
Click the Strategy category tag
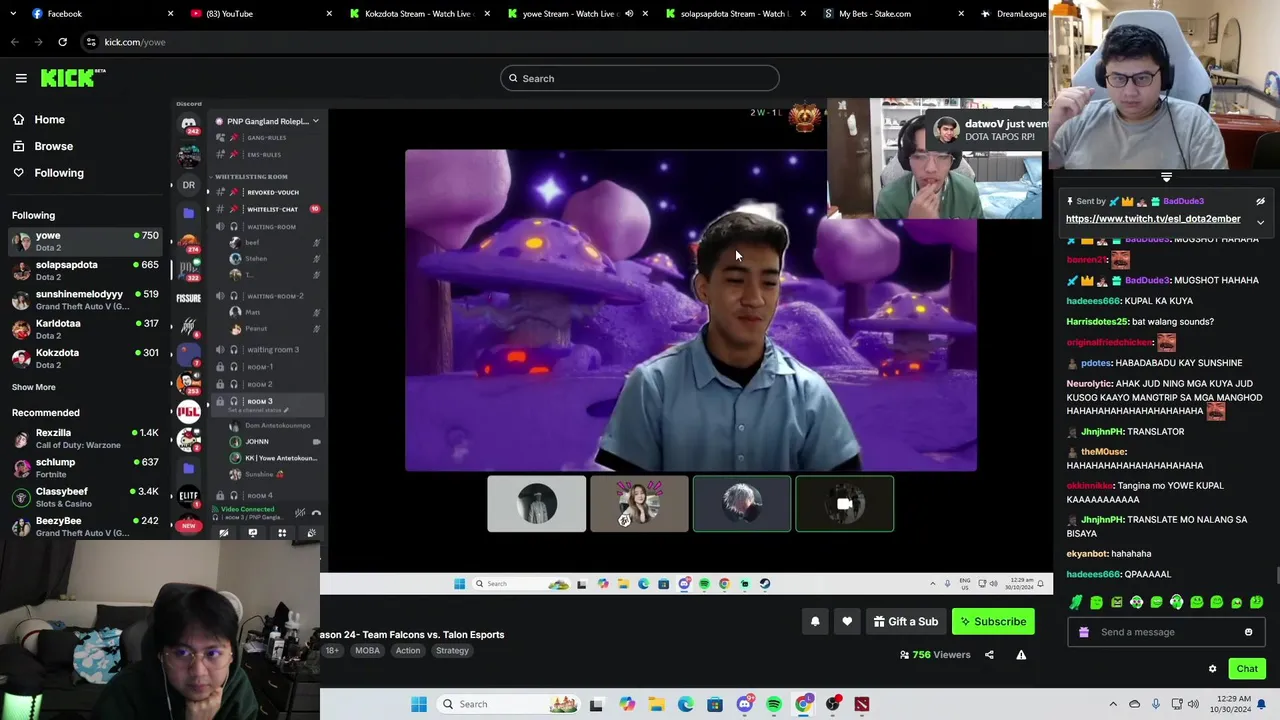pyautogui.click(x=452, y=651)
